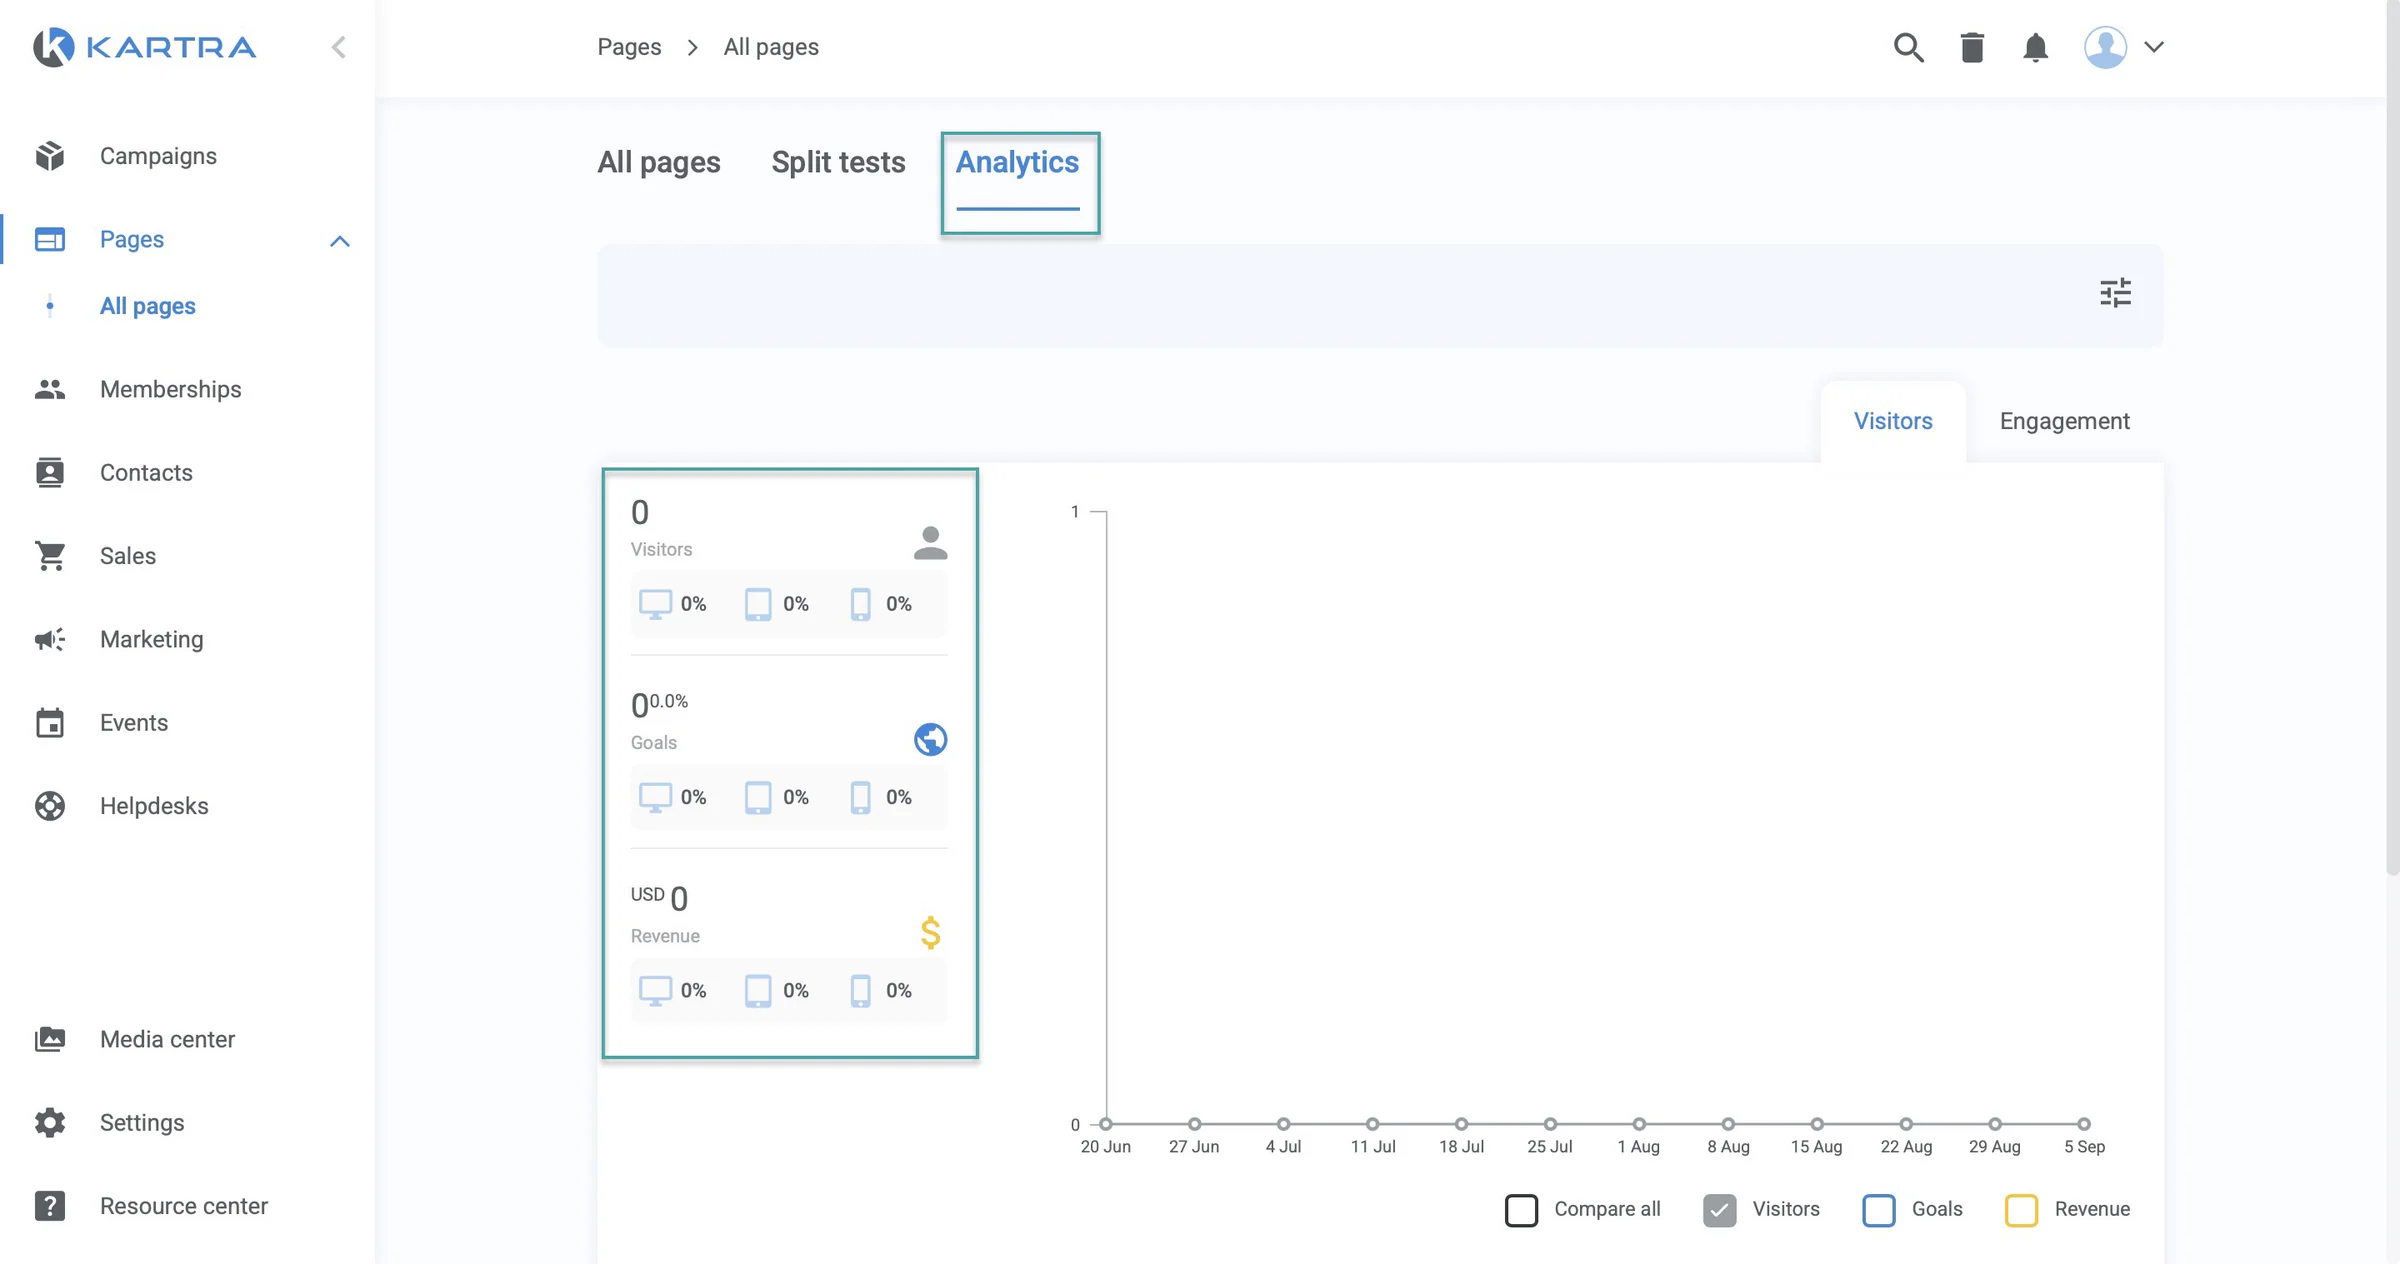Viewport: 2400px width, 1264px height.
Task: Click the Events calendar icon
Action: [x=50, y=722]
